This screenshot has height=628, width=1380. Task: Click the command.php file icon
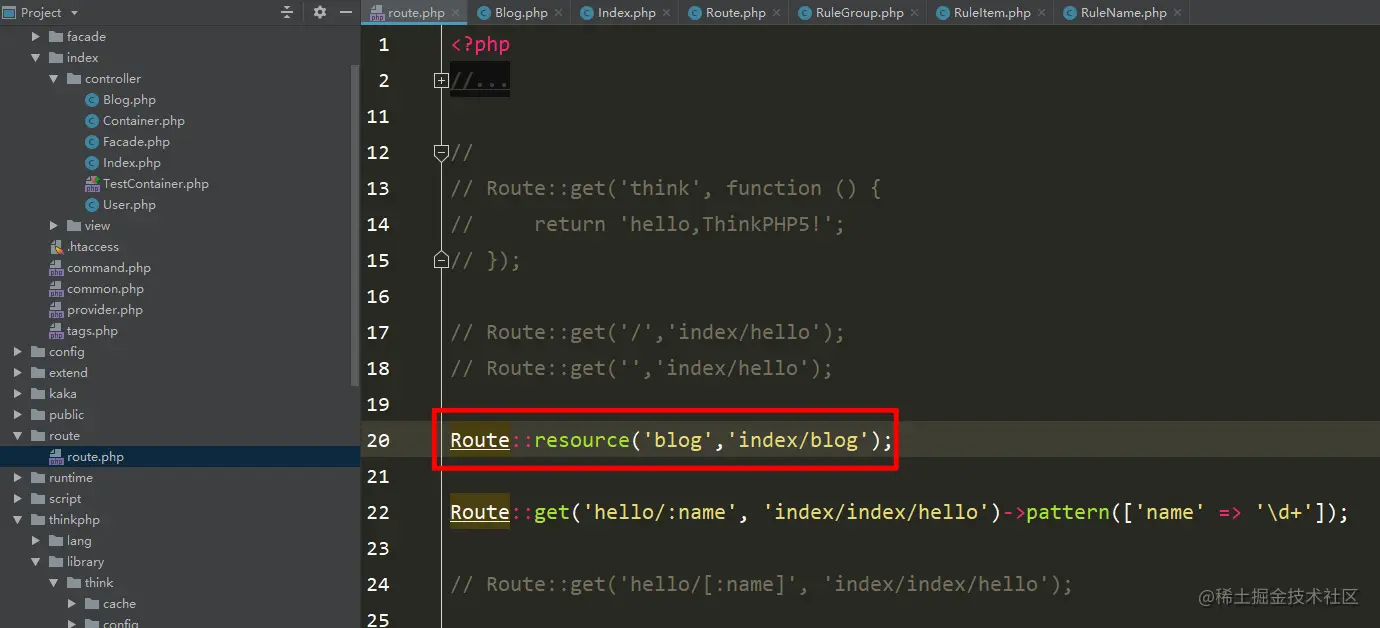point(56,267)
